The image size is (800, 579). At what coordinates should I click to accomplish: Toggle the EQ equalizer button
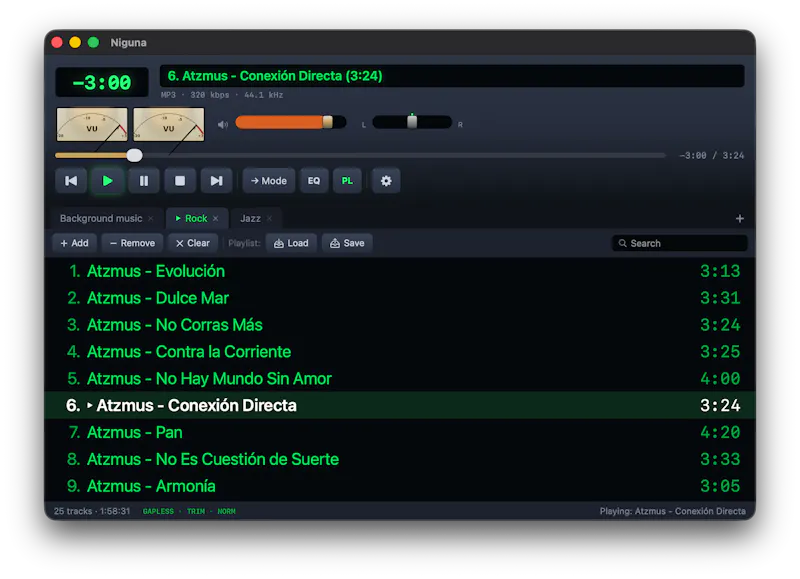(x=314, y=181)
